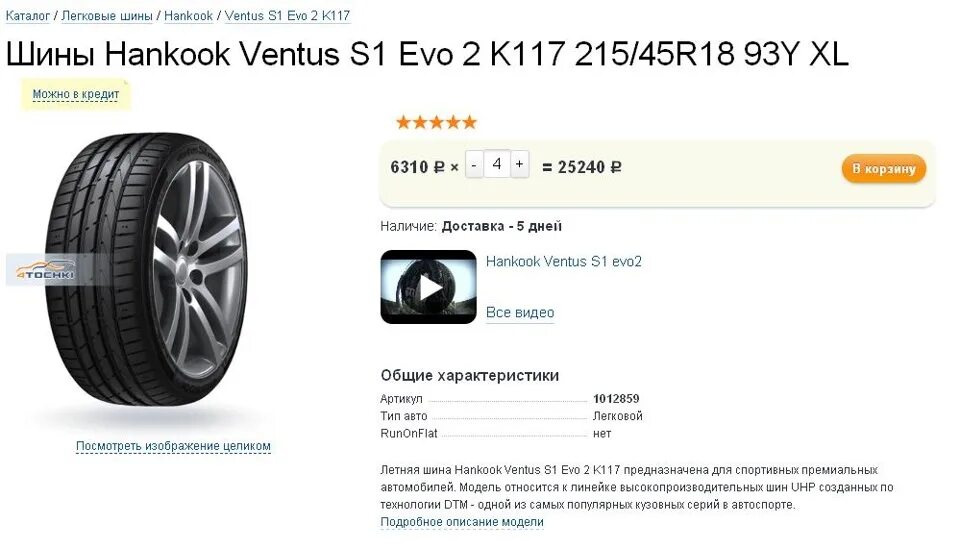The image size is (960, 549).
Task: Click the five-star rating
Action: [x=436, y=122]
